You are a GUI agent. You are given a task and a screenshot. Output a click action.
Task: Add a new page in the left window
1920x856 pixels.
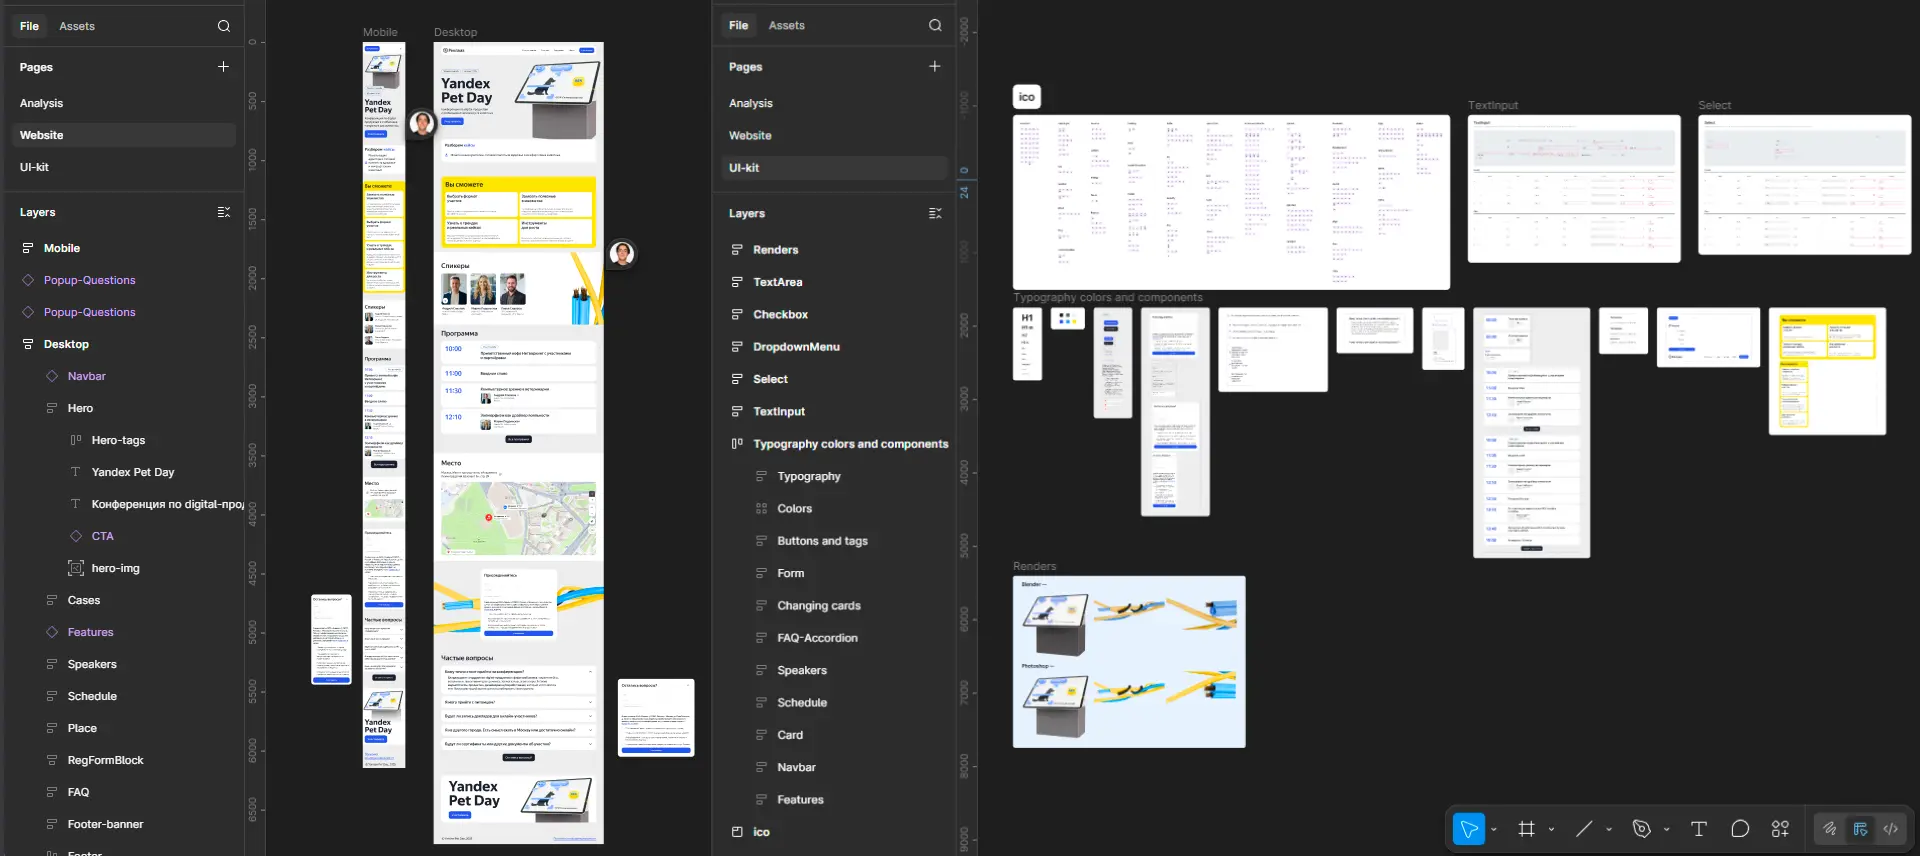tap(223, 67)
